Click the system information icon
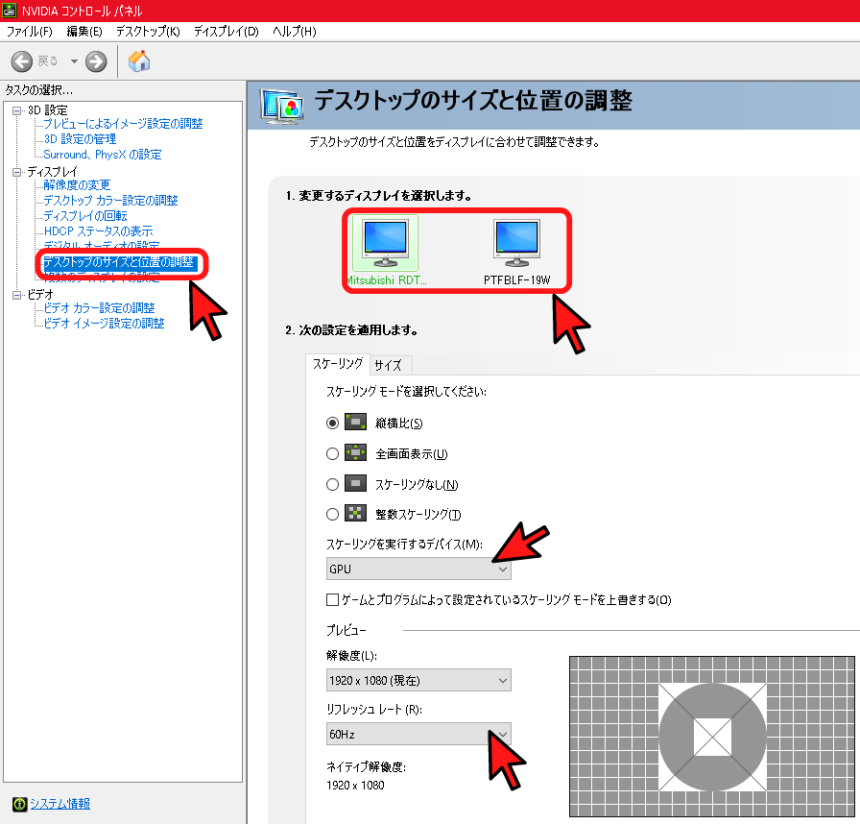 (x=19, y=804)
